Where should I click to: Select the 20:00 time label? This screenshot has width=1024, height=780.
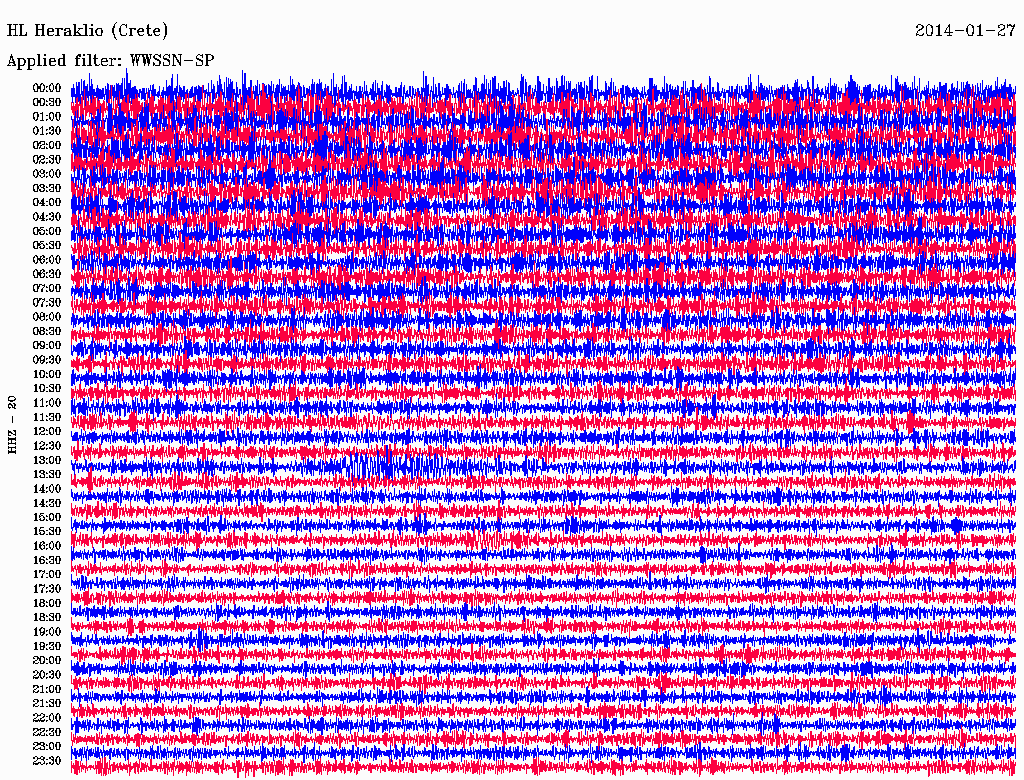click(x=47, y=660)
